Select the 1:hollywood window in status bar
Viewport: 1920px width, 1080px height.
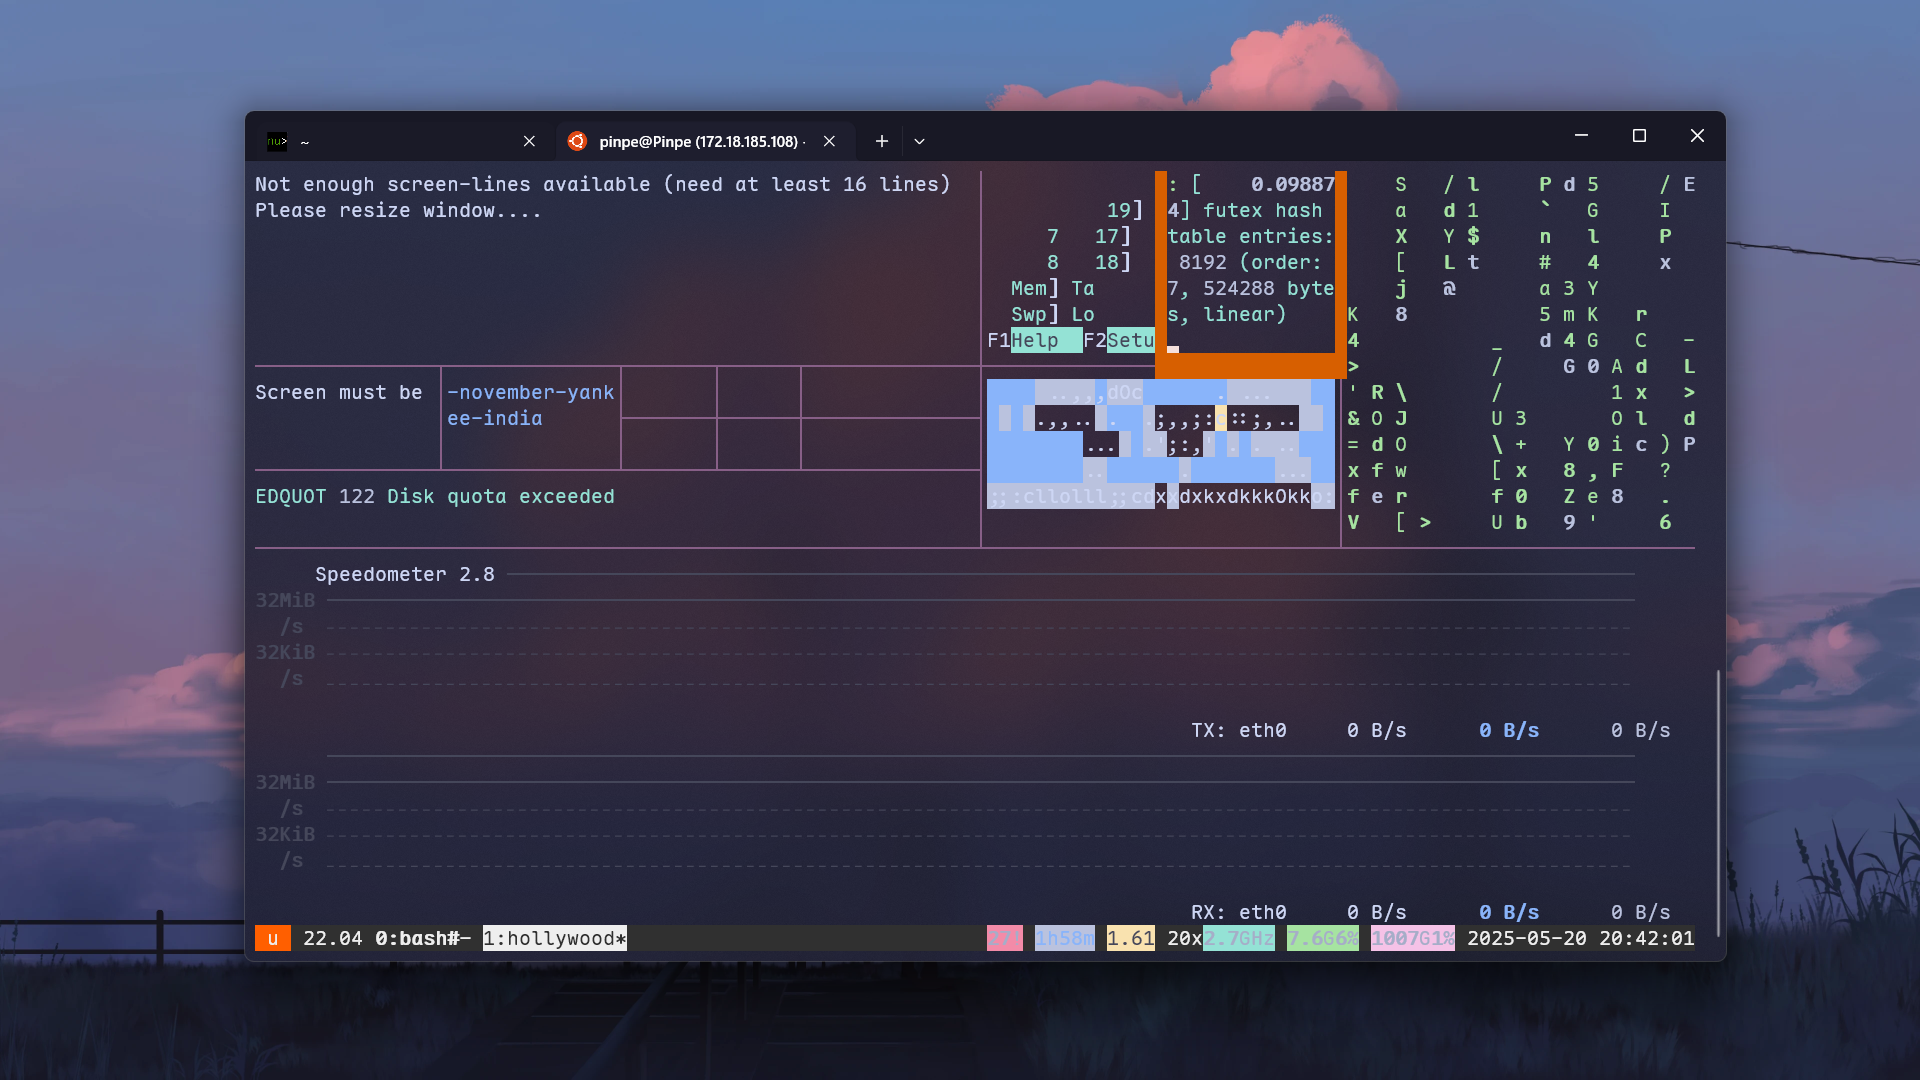tap(554, 938)
